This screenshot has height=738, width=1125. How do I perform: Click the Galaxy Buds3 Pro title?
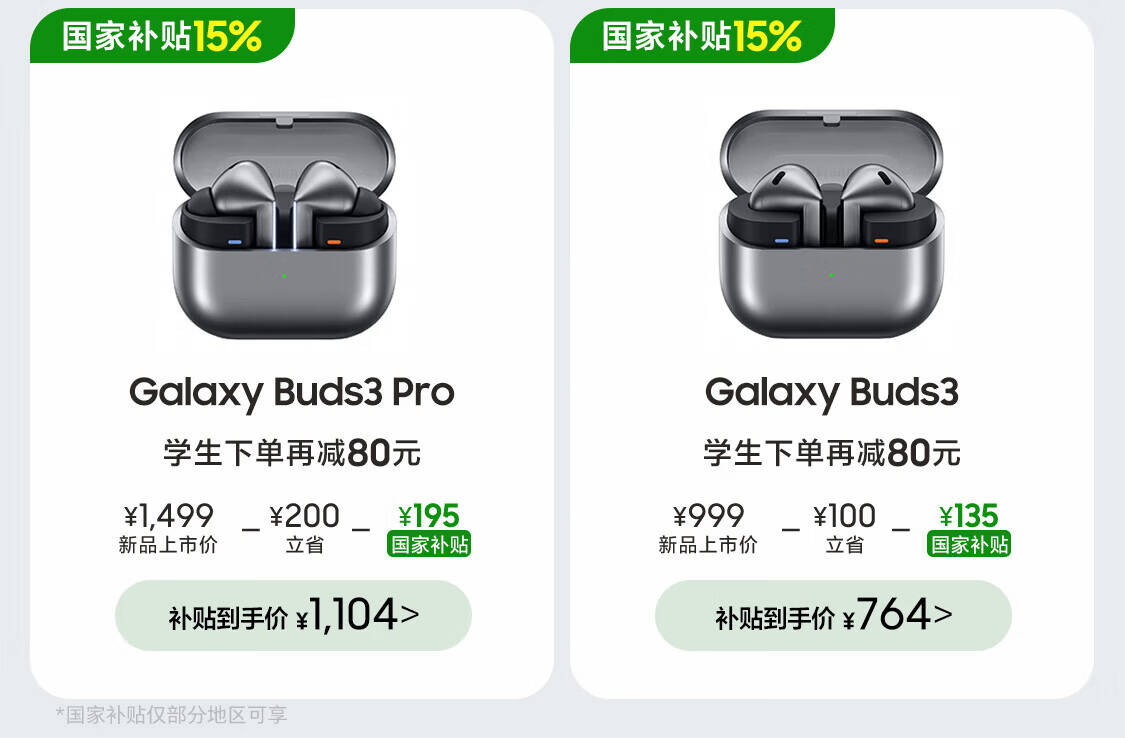coord(292,393)
